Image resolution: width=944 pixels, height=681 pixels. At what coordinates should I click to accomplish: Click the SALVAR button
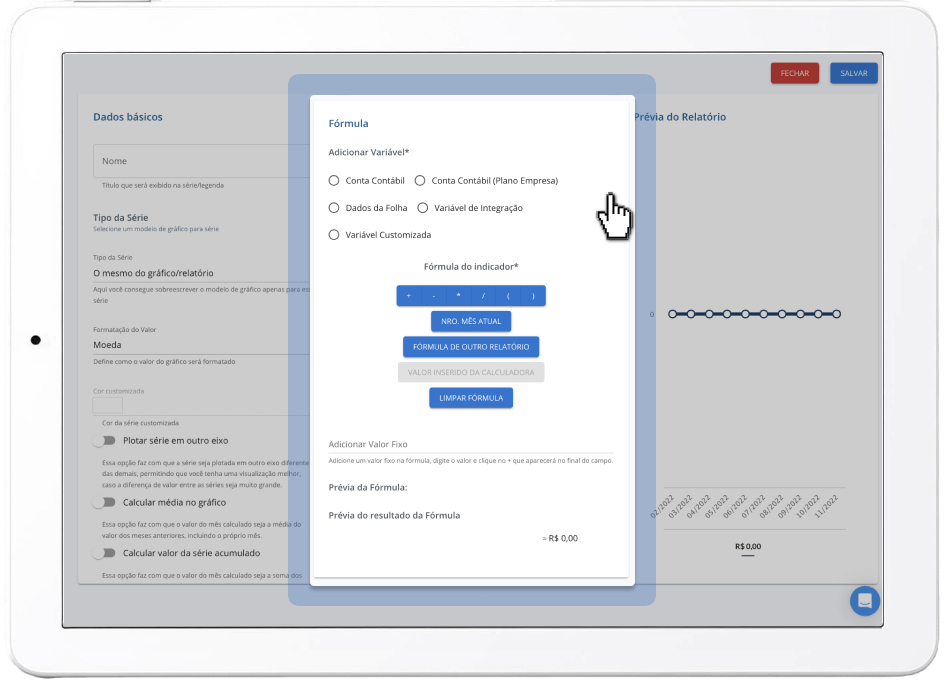[854, 73]
